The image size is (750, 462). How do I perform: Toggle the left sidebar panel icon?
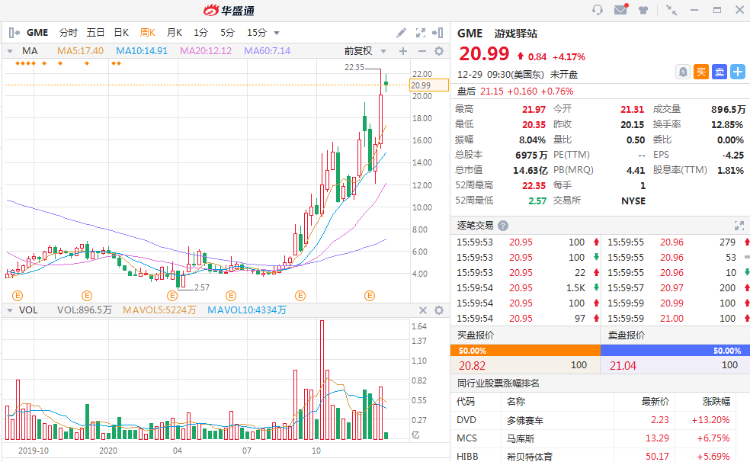[x=14, y=33]
